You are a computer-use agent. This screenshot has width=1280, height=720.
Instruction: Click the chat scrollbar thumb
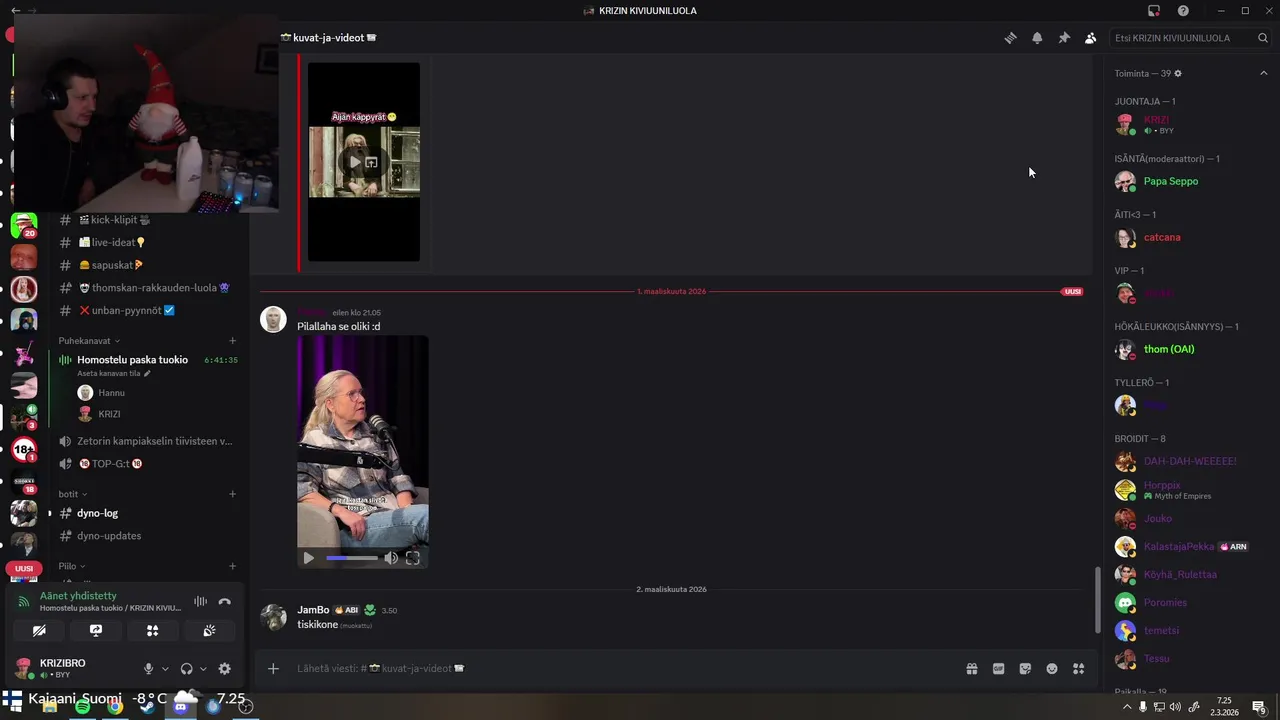coord(1098,600)
